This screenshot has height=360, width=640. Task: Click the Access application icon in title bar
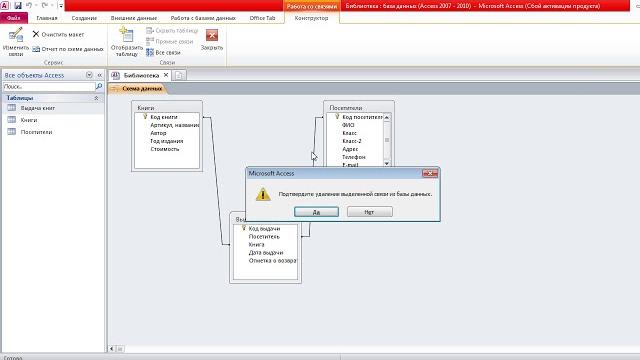point(4,5)
